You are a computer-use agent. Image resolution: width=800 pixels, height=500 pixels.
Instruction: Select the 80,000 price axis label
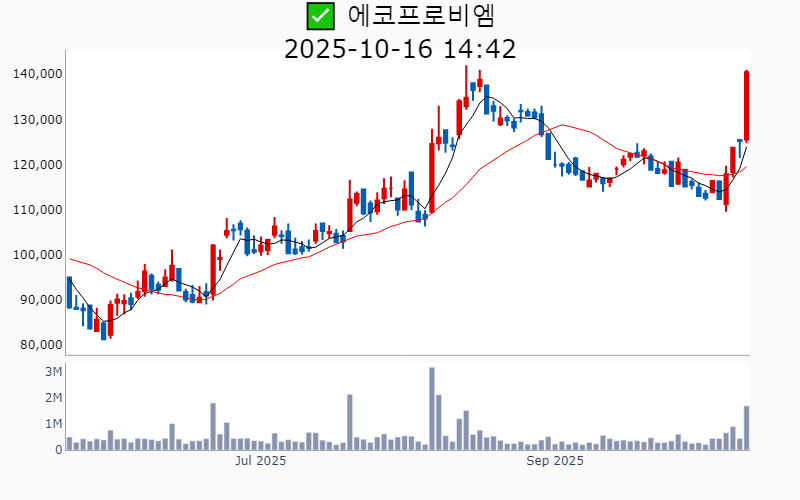(x=41, y=344)
